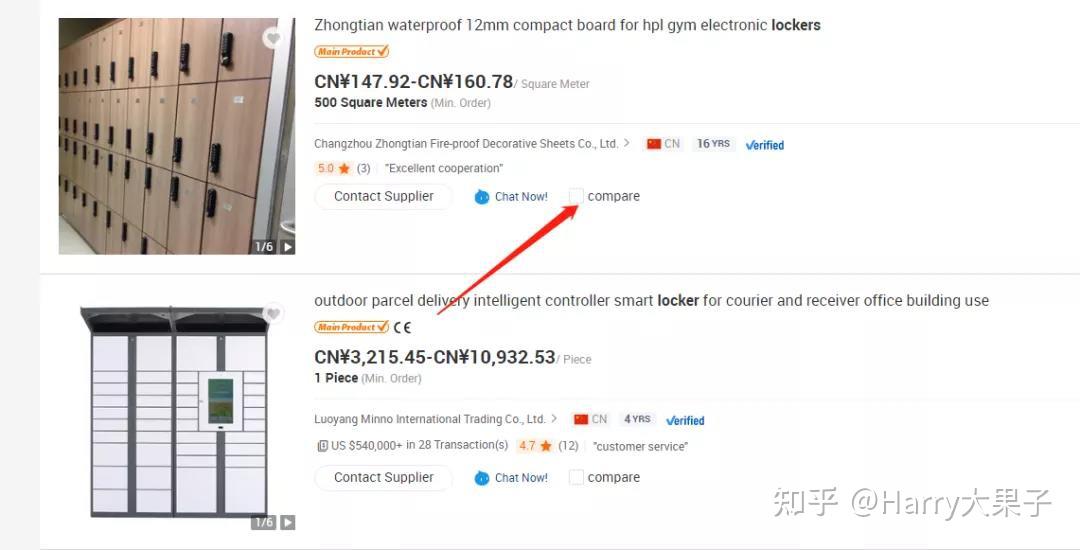Open outdoor parcel delivery smart locker title

coord(651,301)
